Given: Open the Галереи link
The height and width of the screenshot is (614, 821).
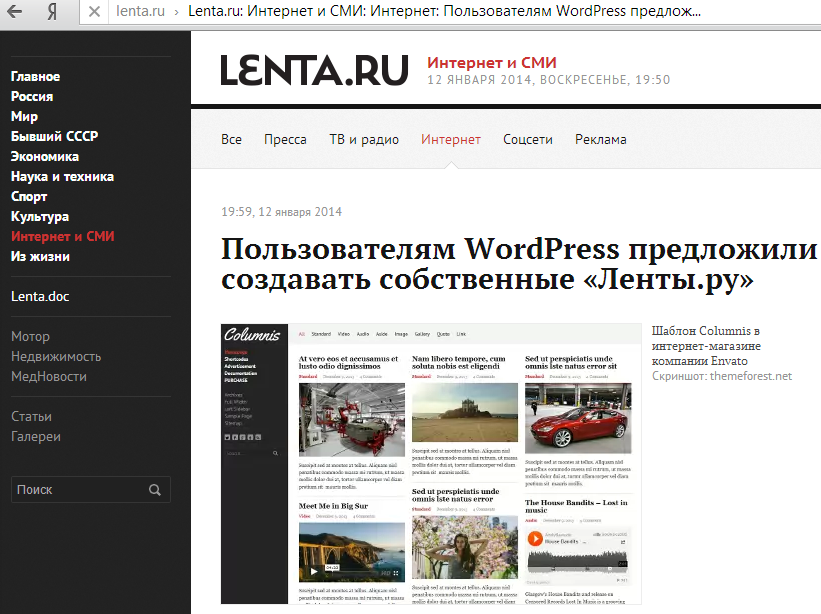Looking at the screenshot, I should [36, 437].
